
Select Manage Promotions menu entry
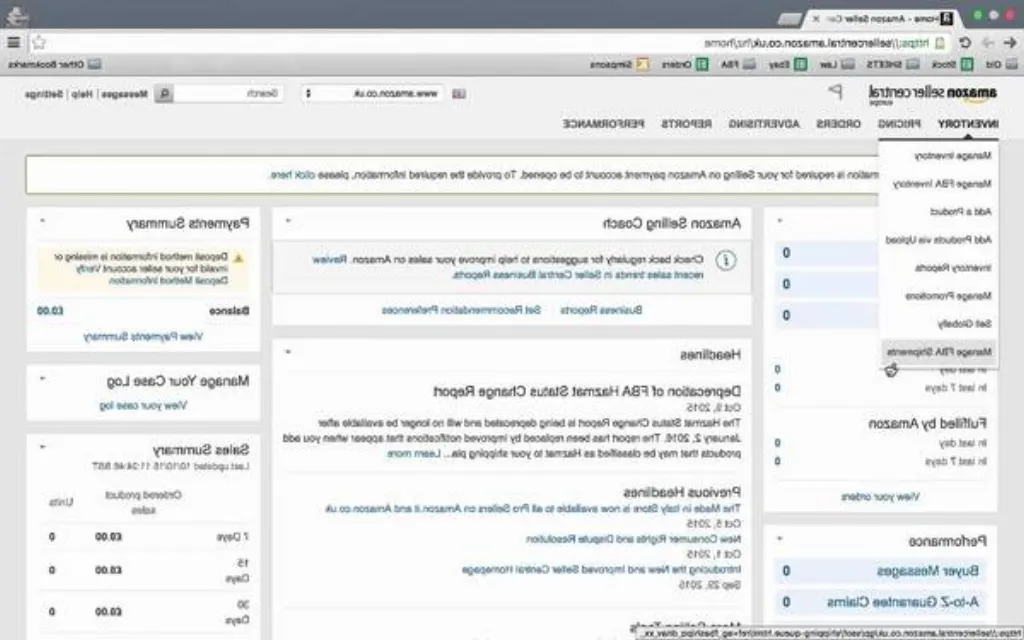coord(948,296)
